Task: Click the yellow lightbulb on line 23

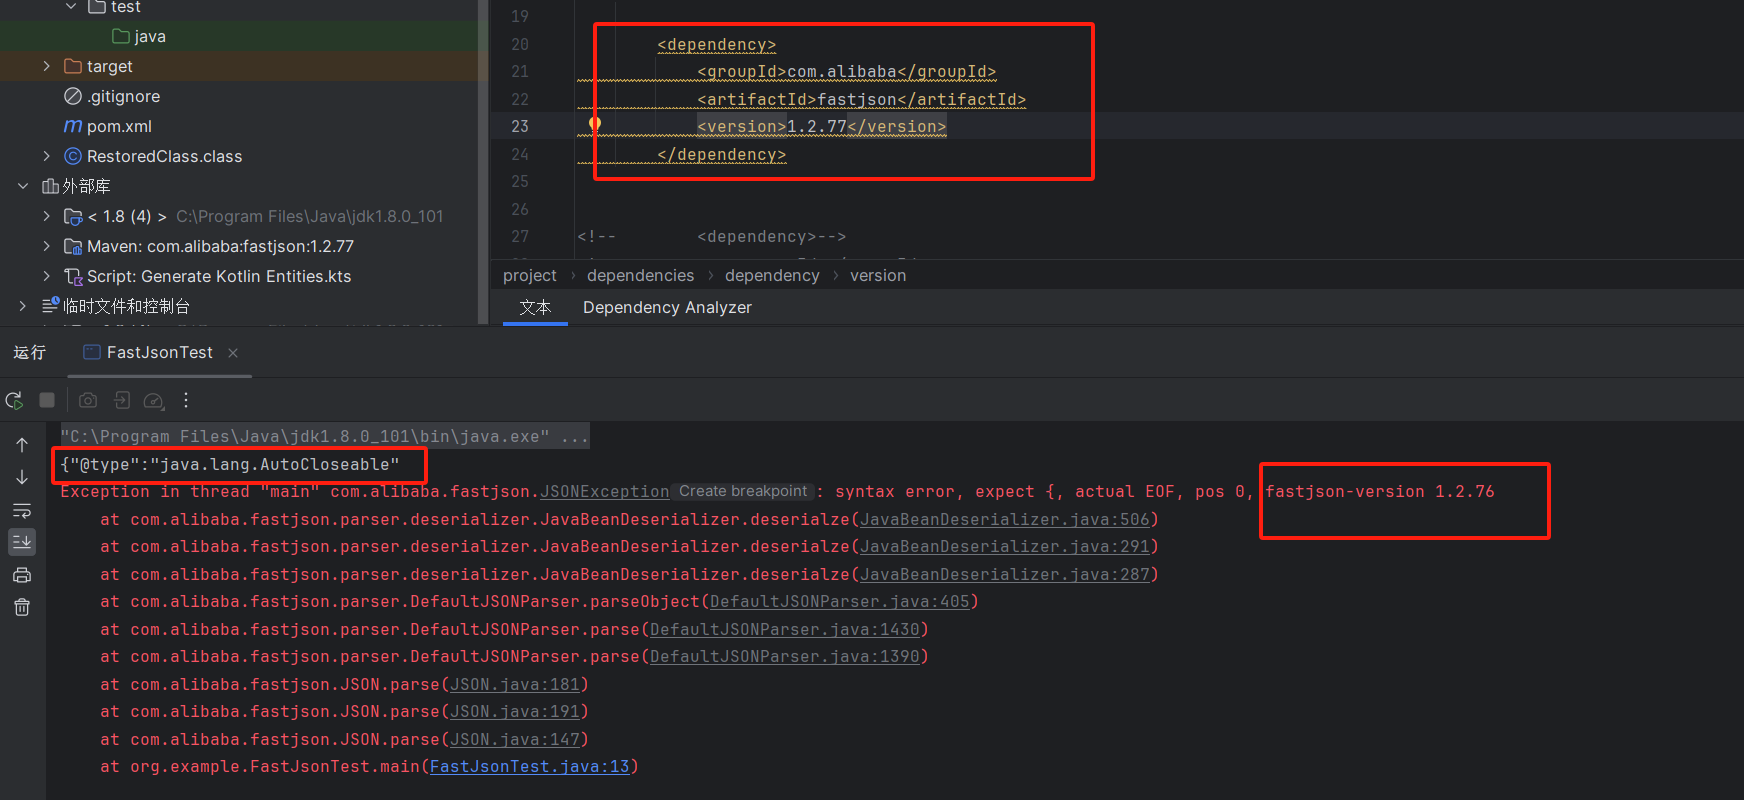Action: (595, 124)
